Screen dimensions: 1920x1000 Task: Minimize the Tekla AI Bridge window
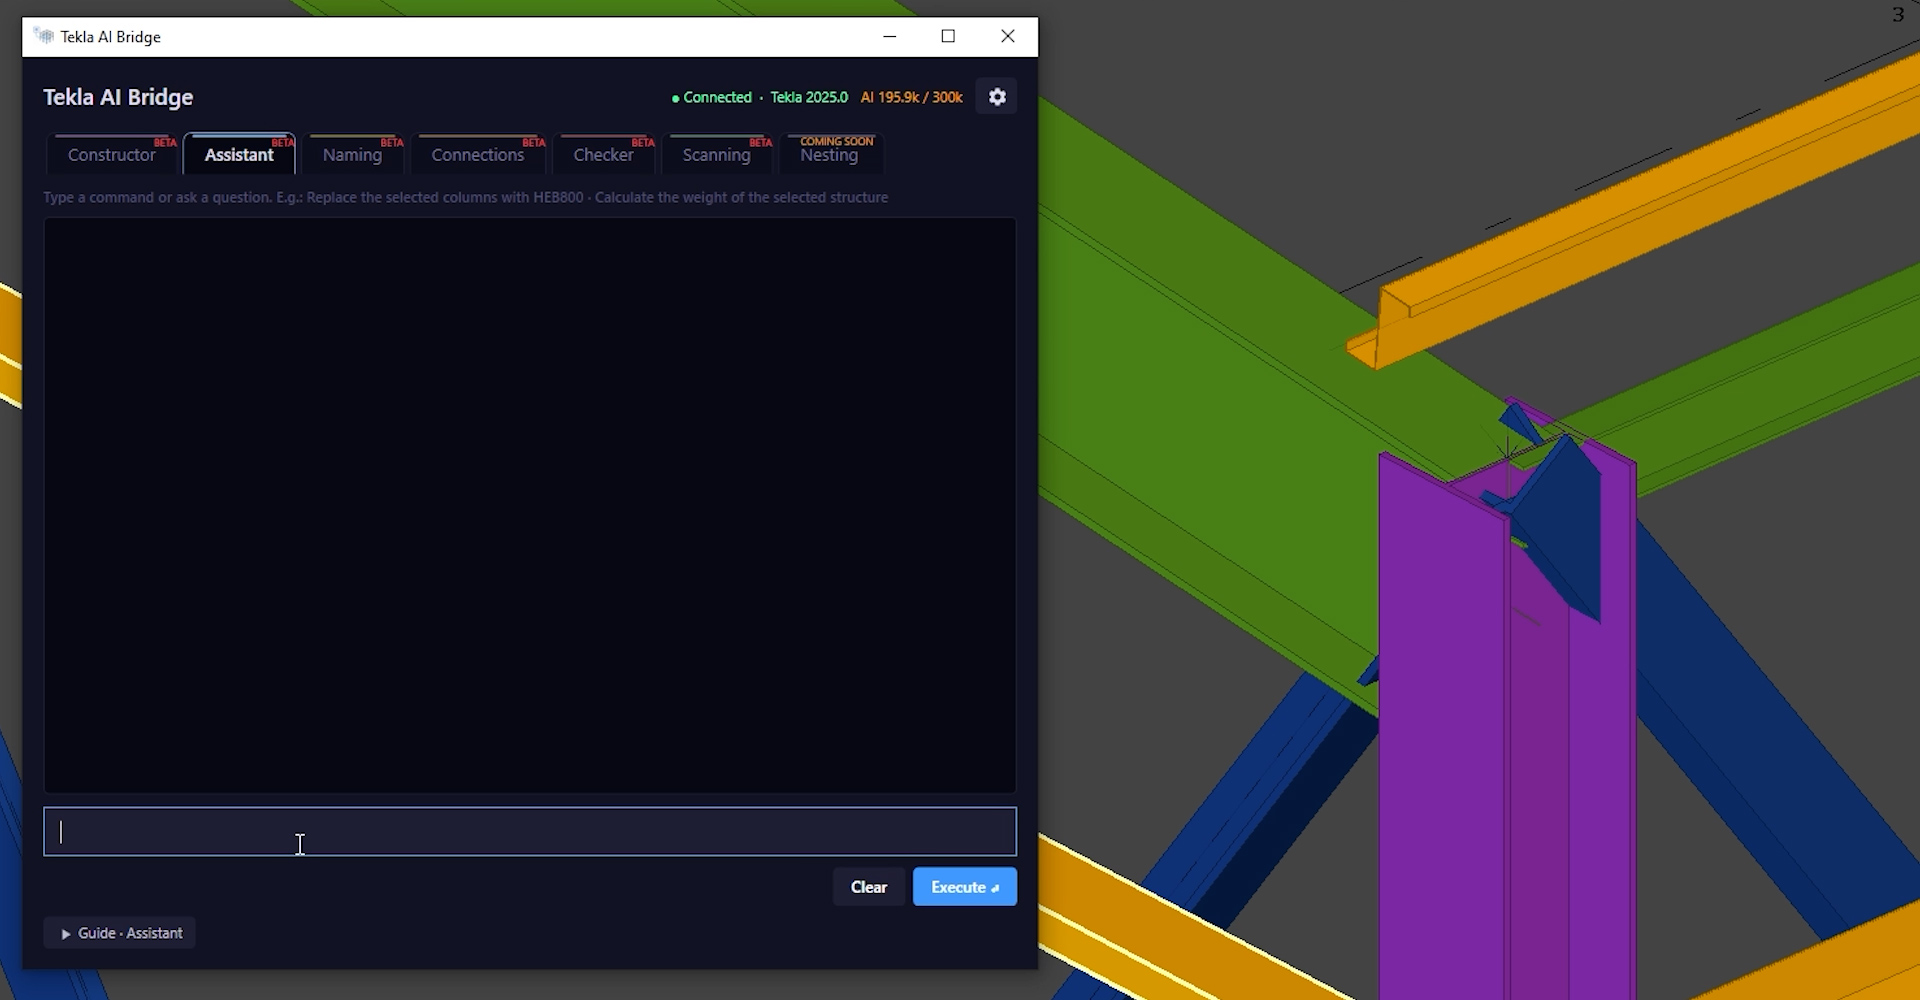889,36
